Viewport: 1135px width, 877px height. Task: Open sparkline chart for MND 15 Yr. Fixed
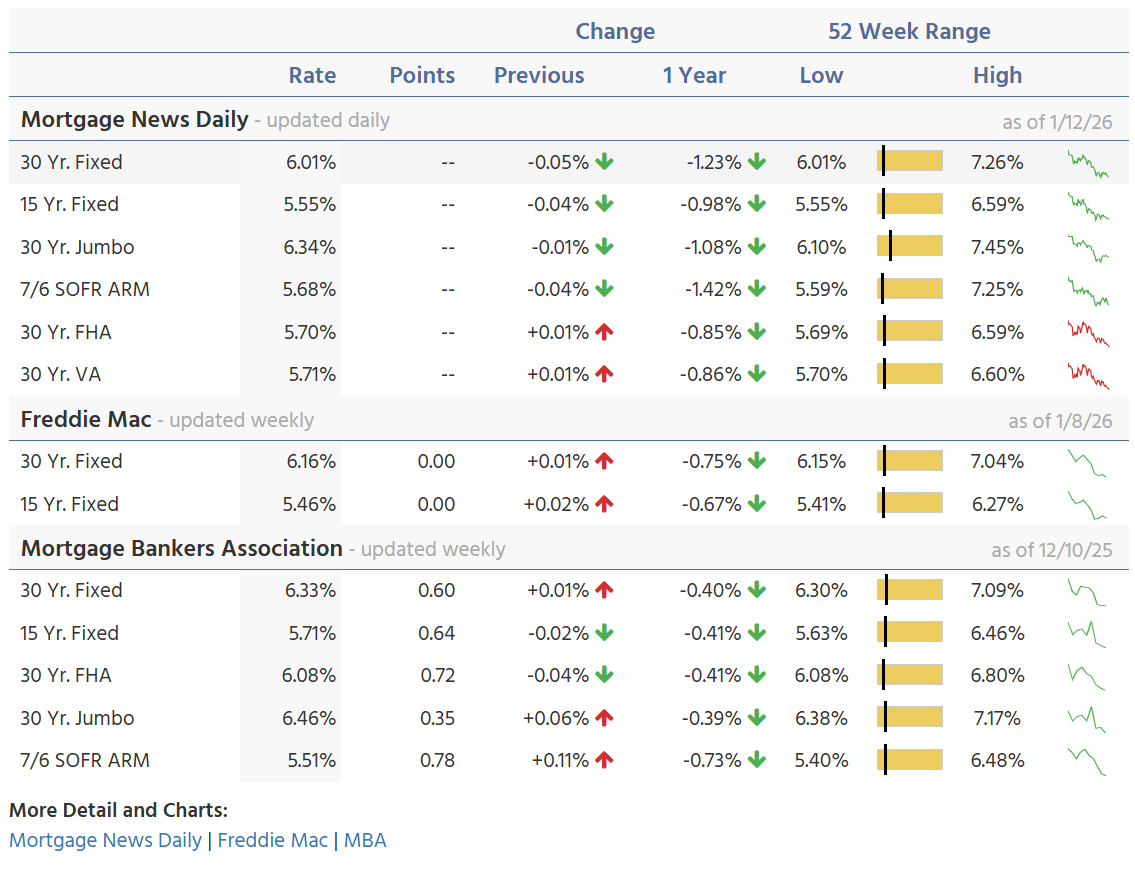(x=1088, y=207)
